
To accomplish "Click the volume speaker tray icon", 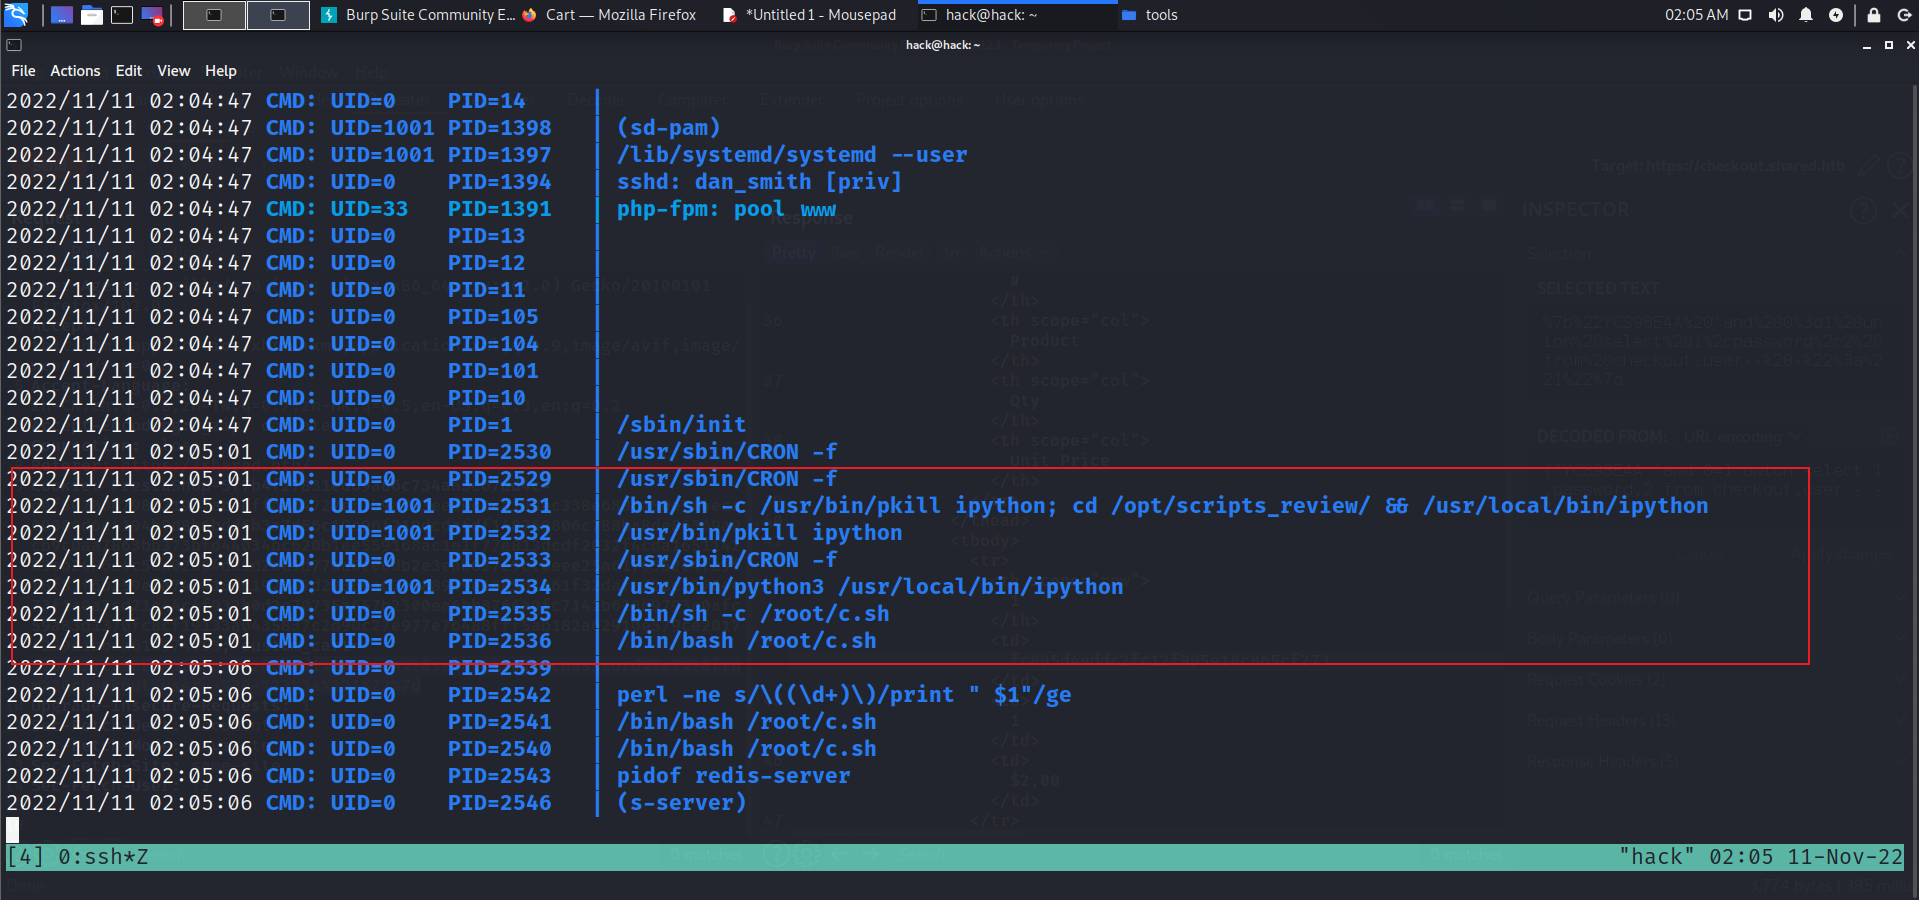I will click(1775, 15).
